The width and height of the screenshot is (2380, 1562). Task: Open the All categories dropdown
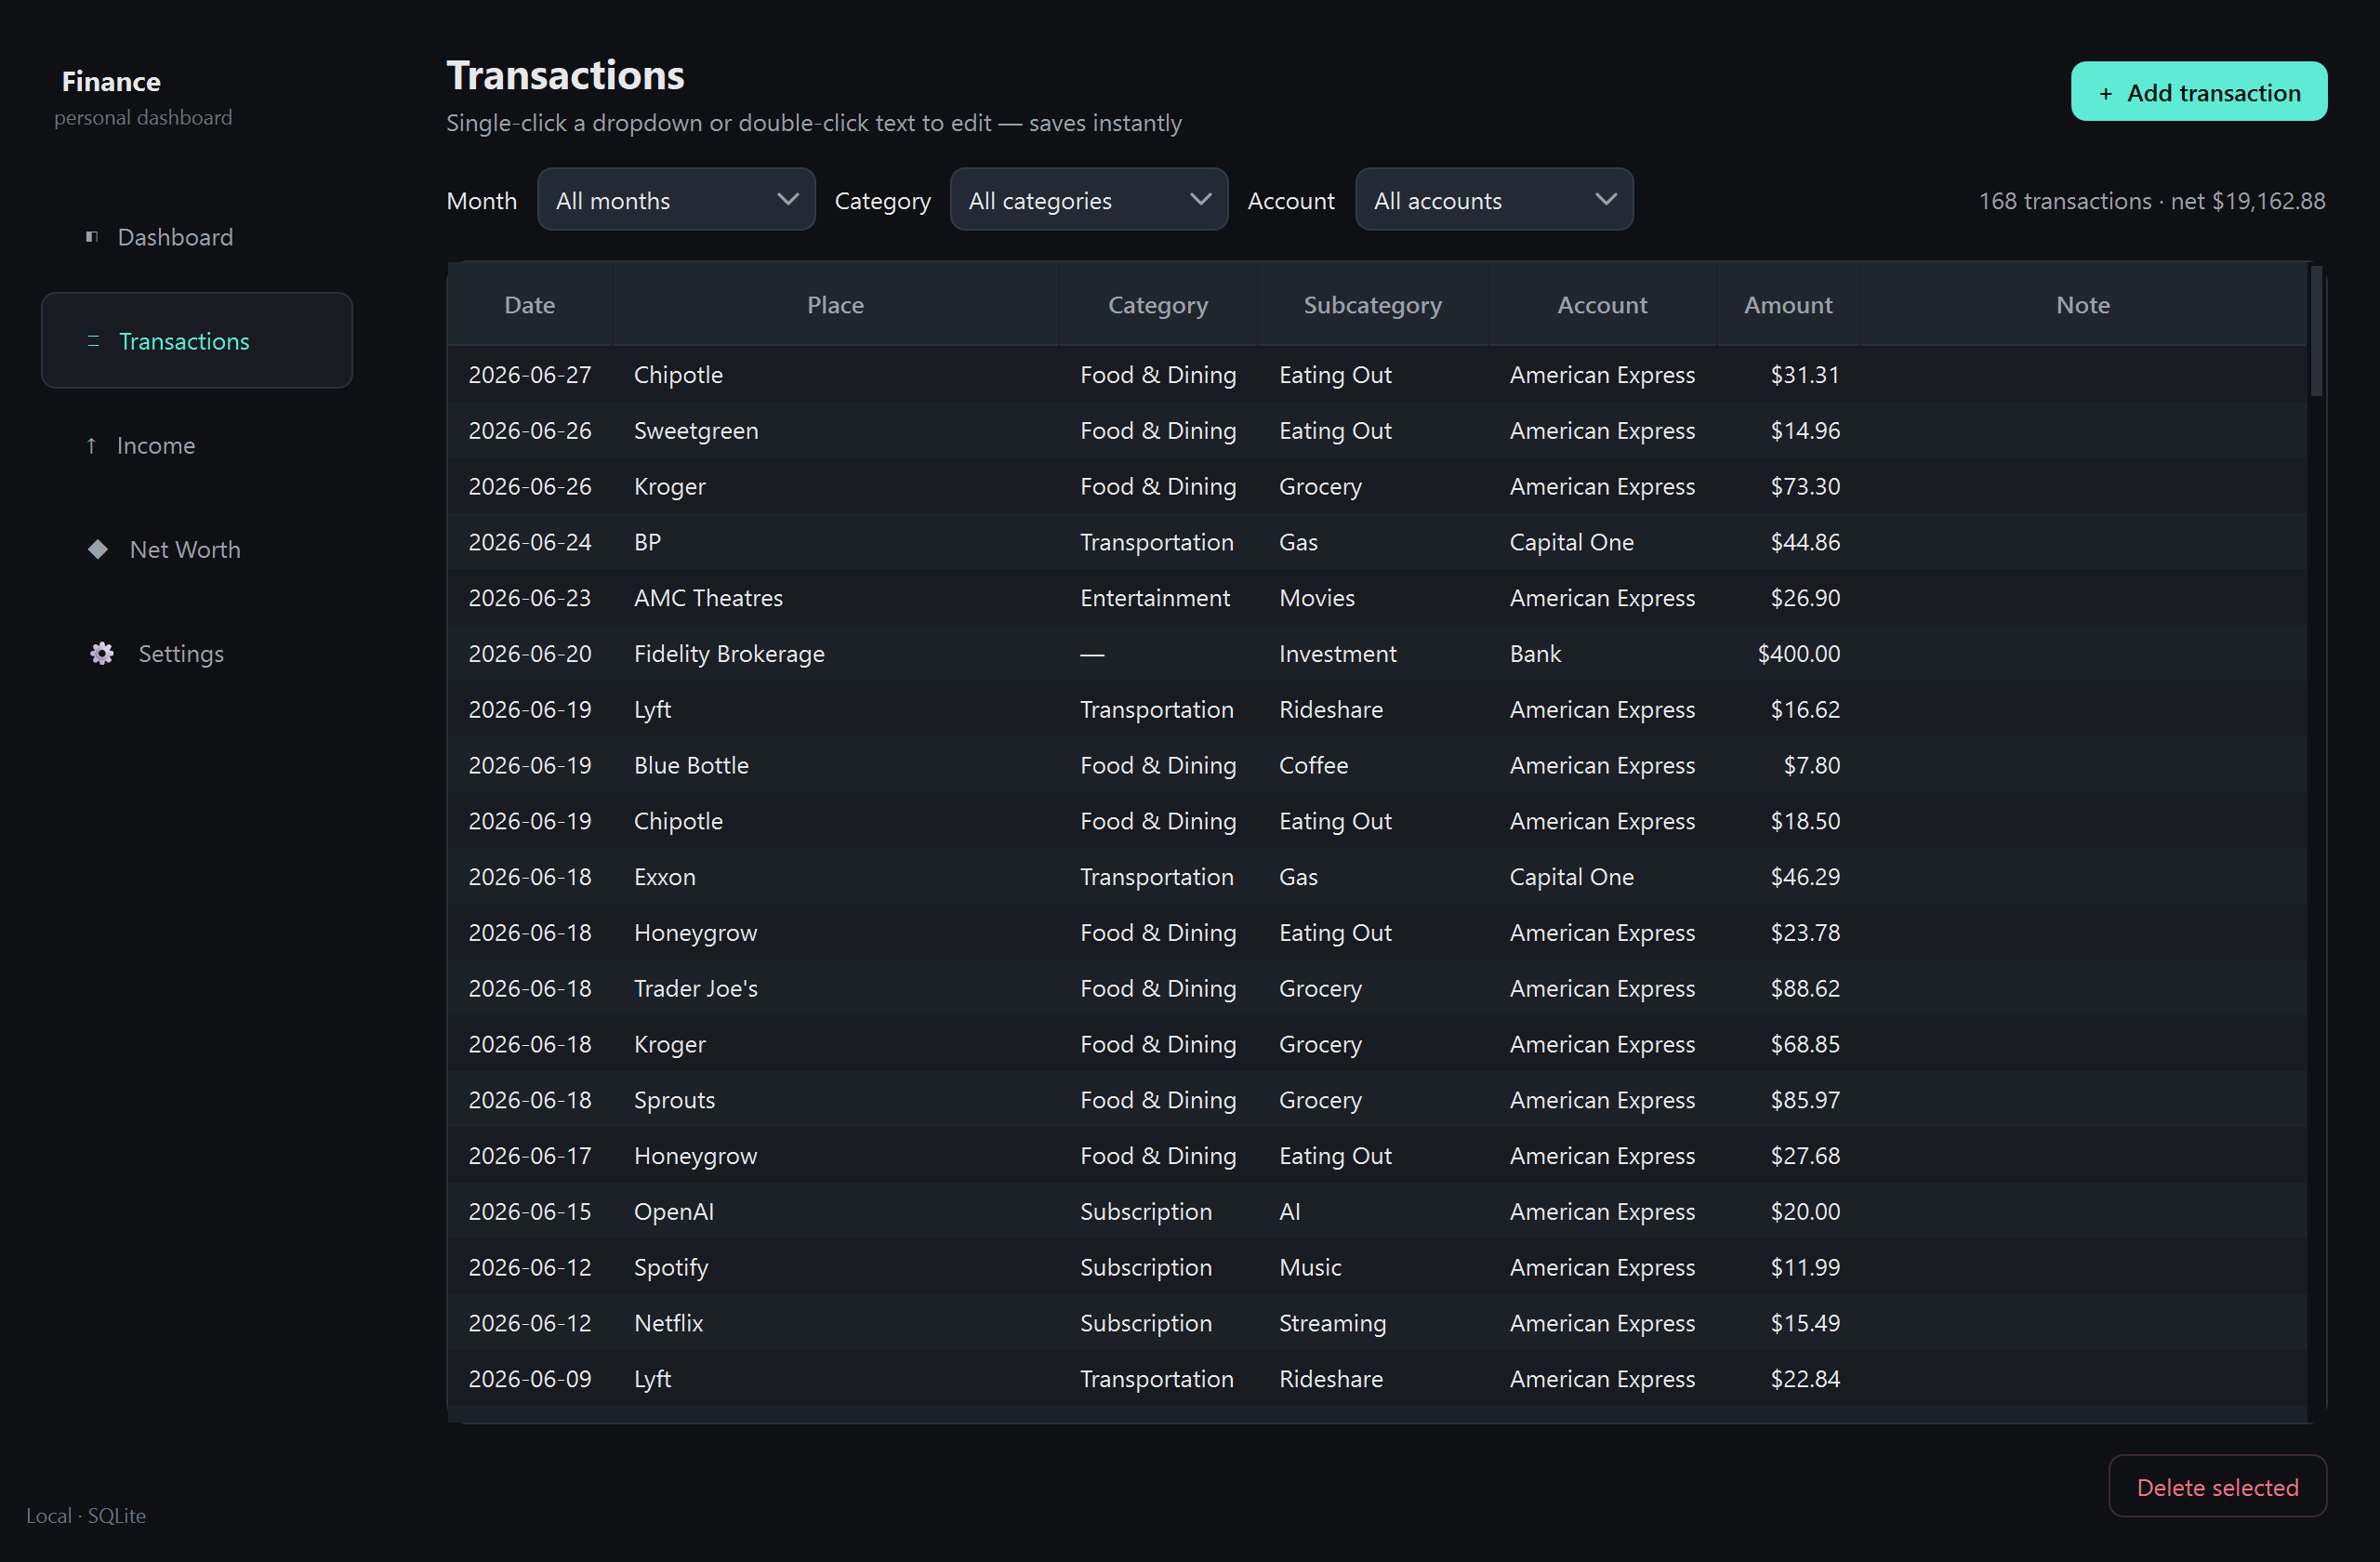1088,200
